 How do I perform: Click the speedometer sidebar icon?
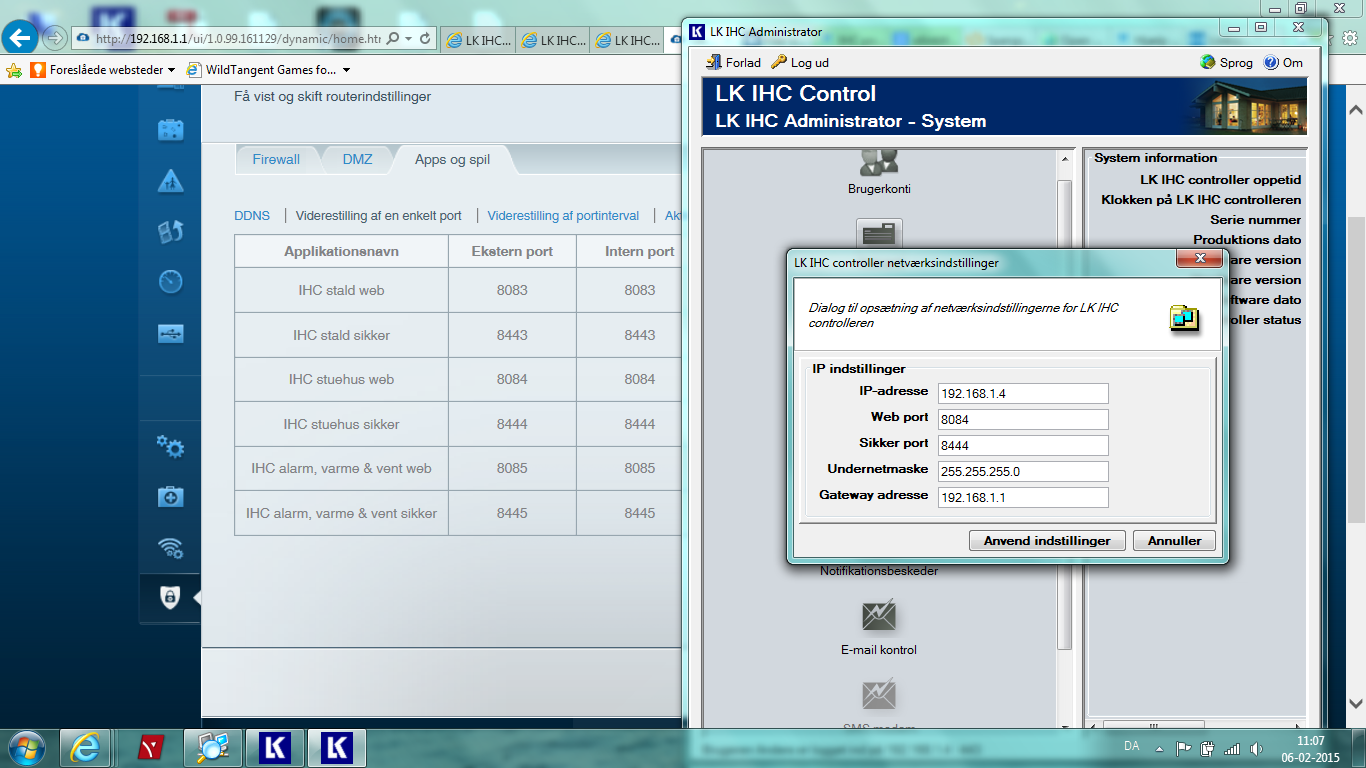click(x=170, y=282)
